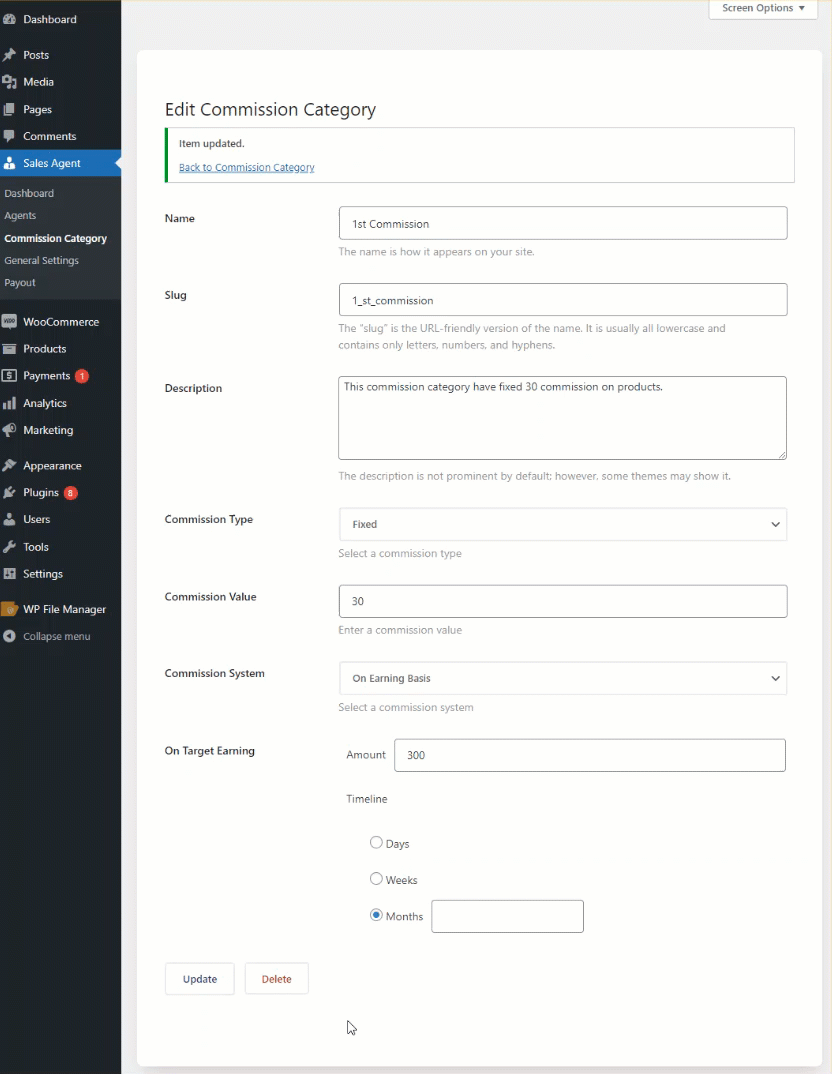Open General Settings submenu item
The height and width of the screenshot is (1074, 832).
42,260
